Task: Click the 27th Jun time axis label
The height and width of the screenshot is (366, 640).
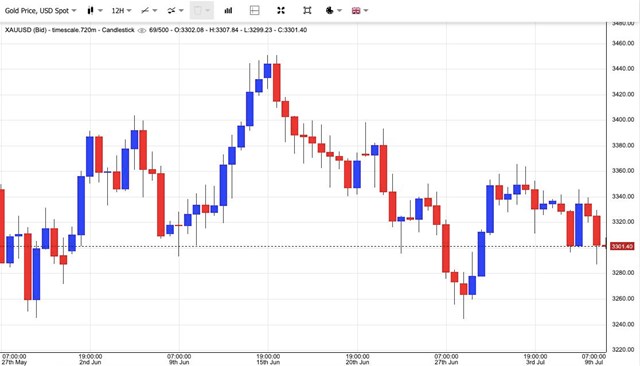Action: (446, 362)
